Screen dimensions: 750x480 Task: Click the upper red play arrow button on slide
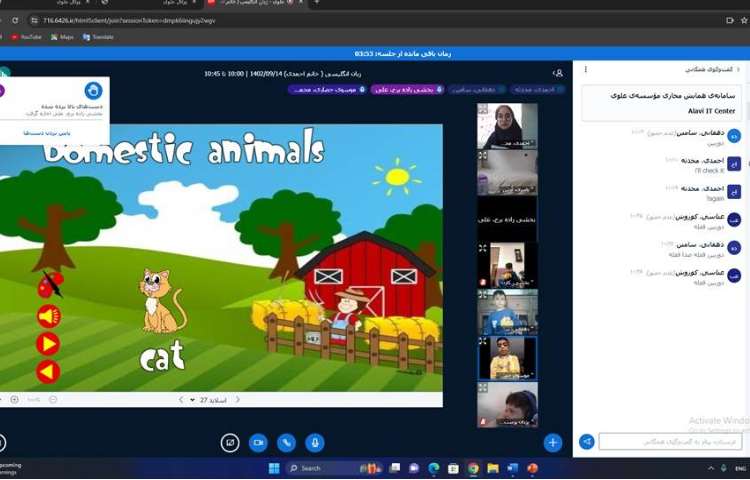[x=47, y=344]
